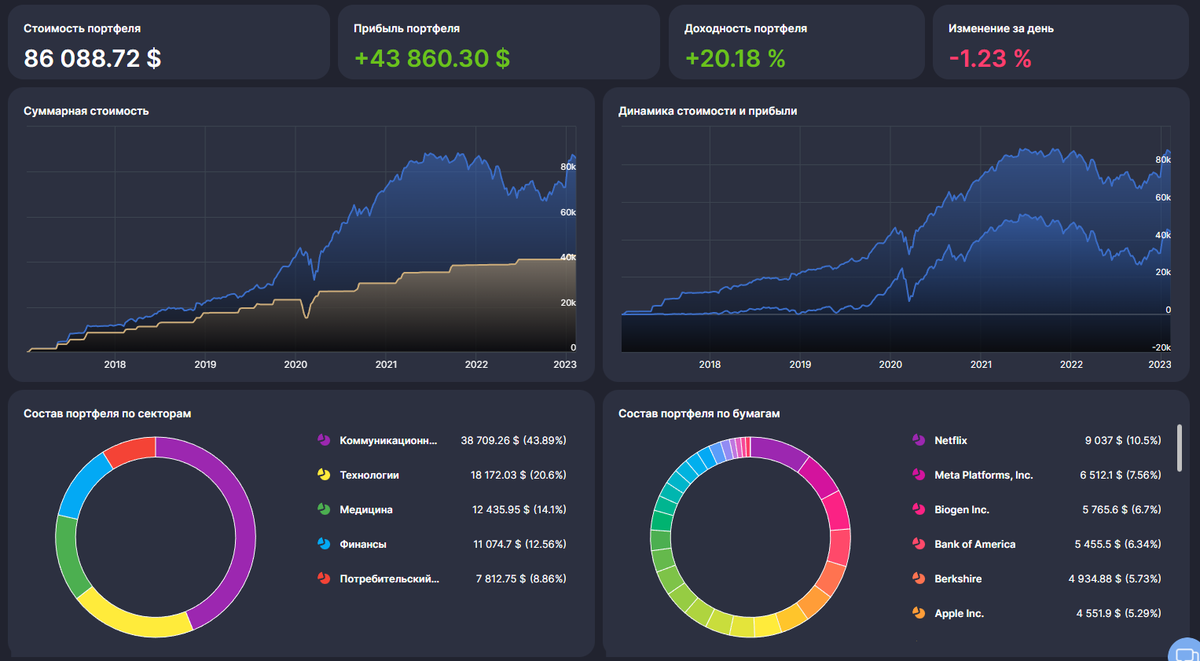Select the Медицина sector label
The width and height of the screenshot is (1200, 661).
click(x=366, y=509)
